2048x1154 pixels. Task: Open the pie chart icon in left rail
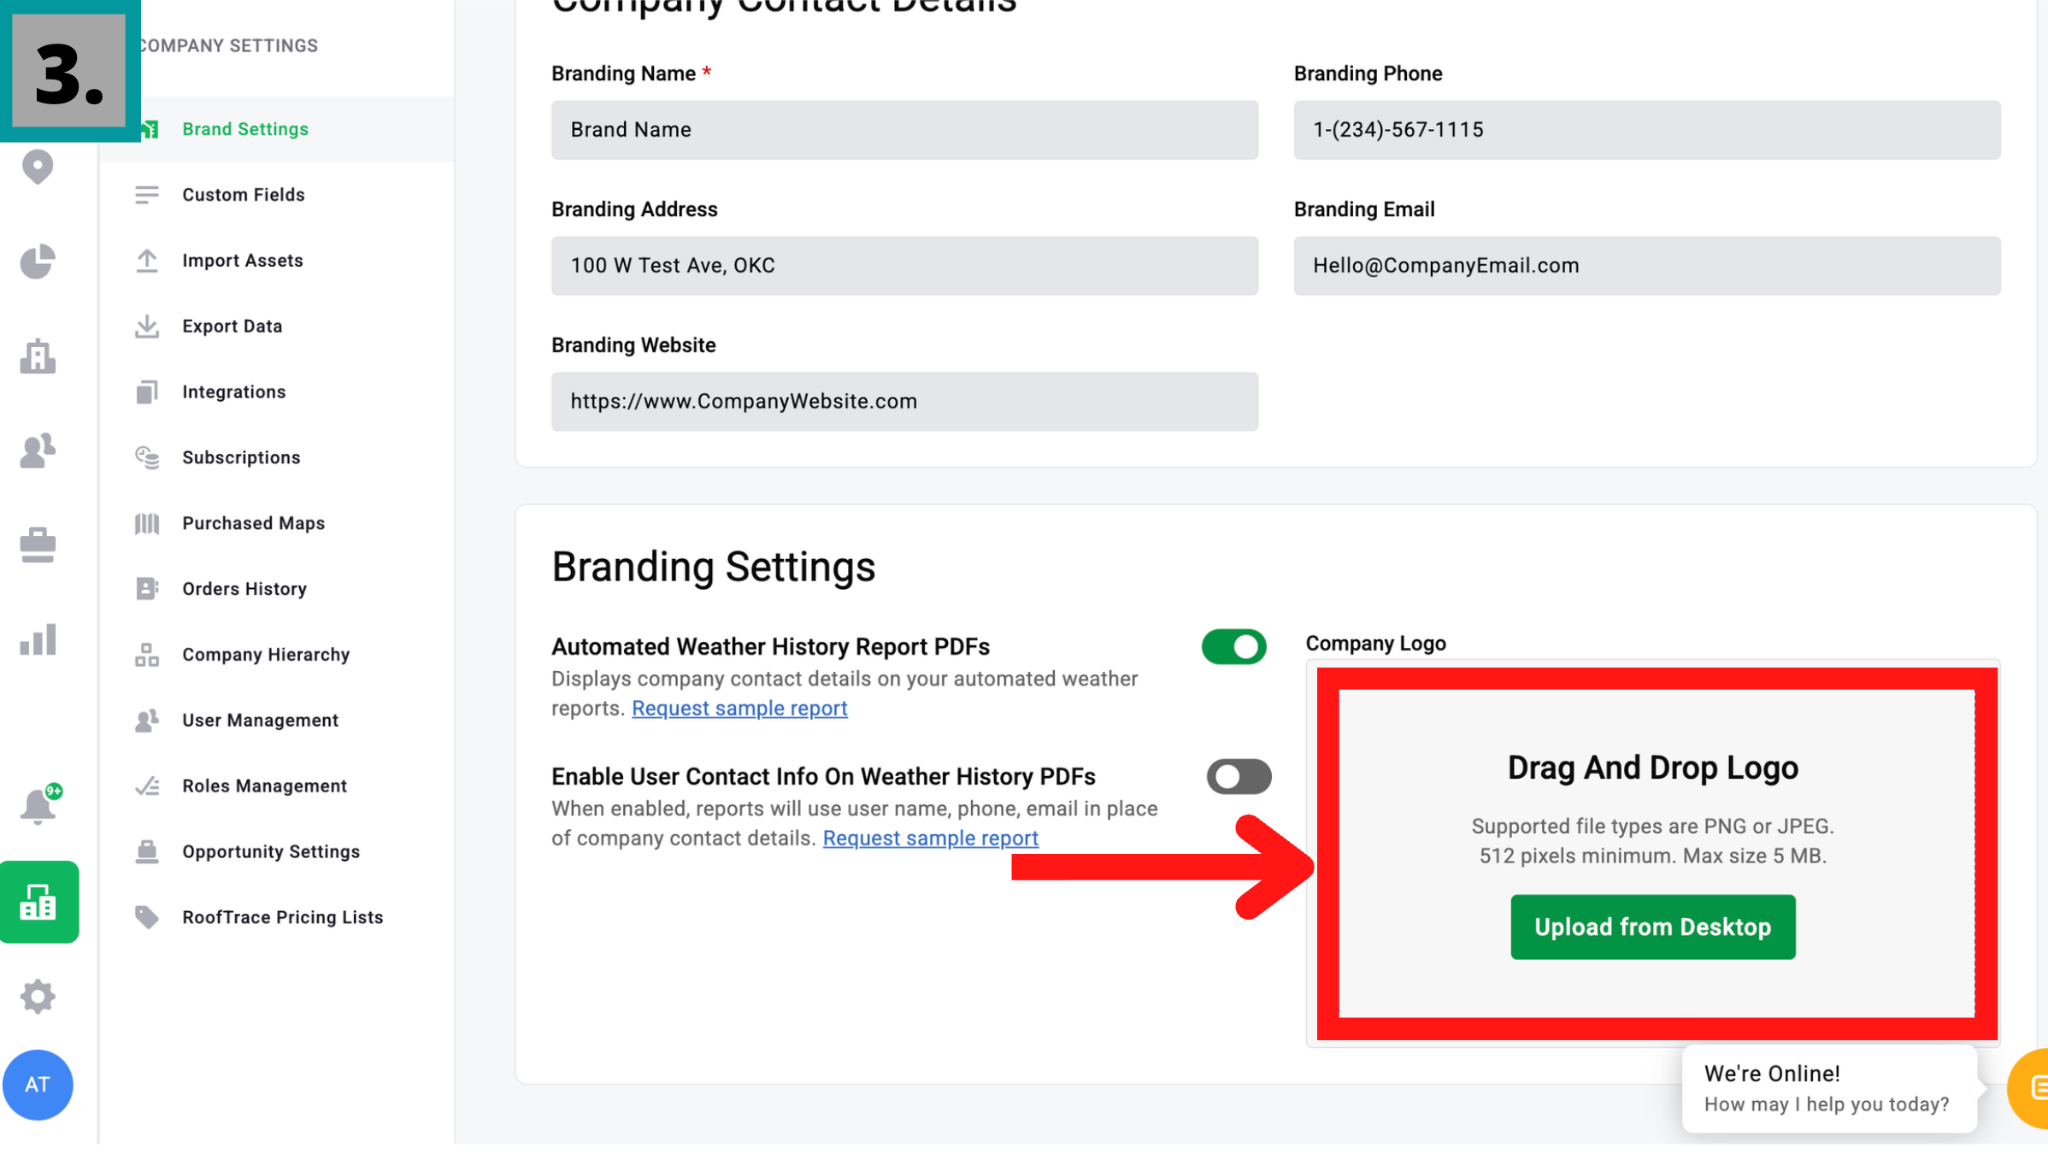(38, 262)
